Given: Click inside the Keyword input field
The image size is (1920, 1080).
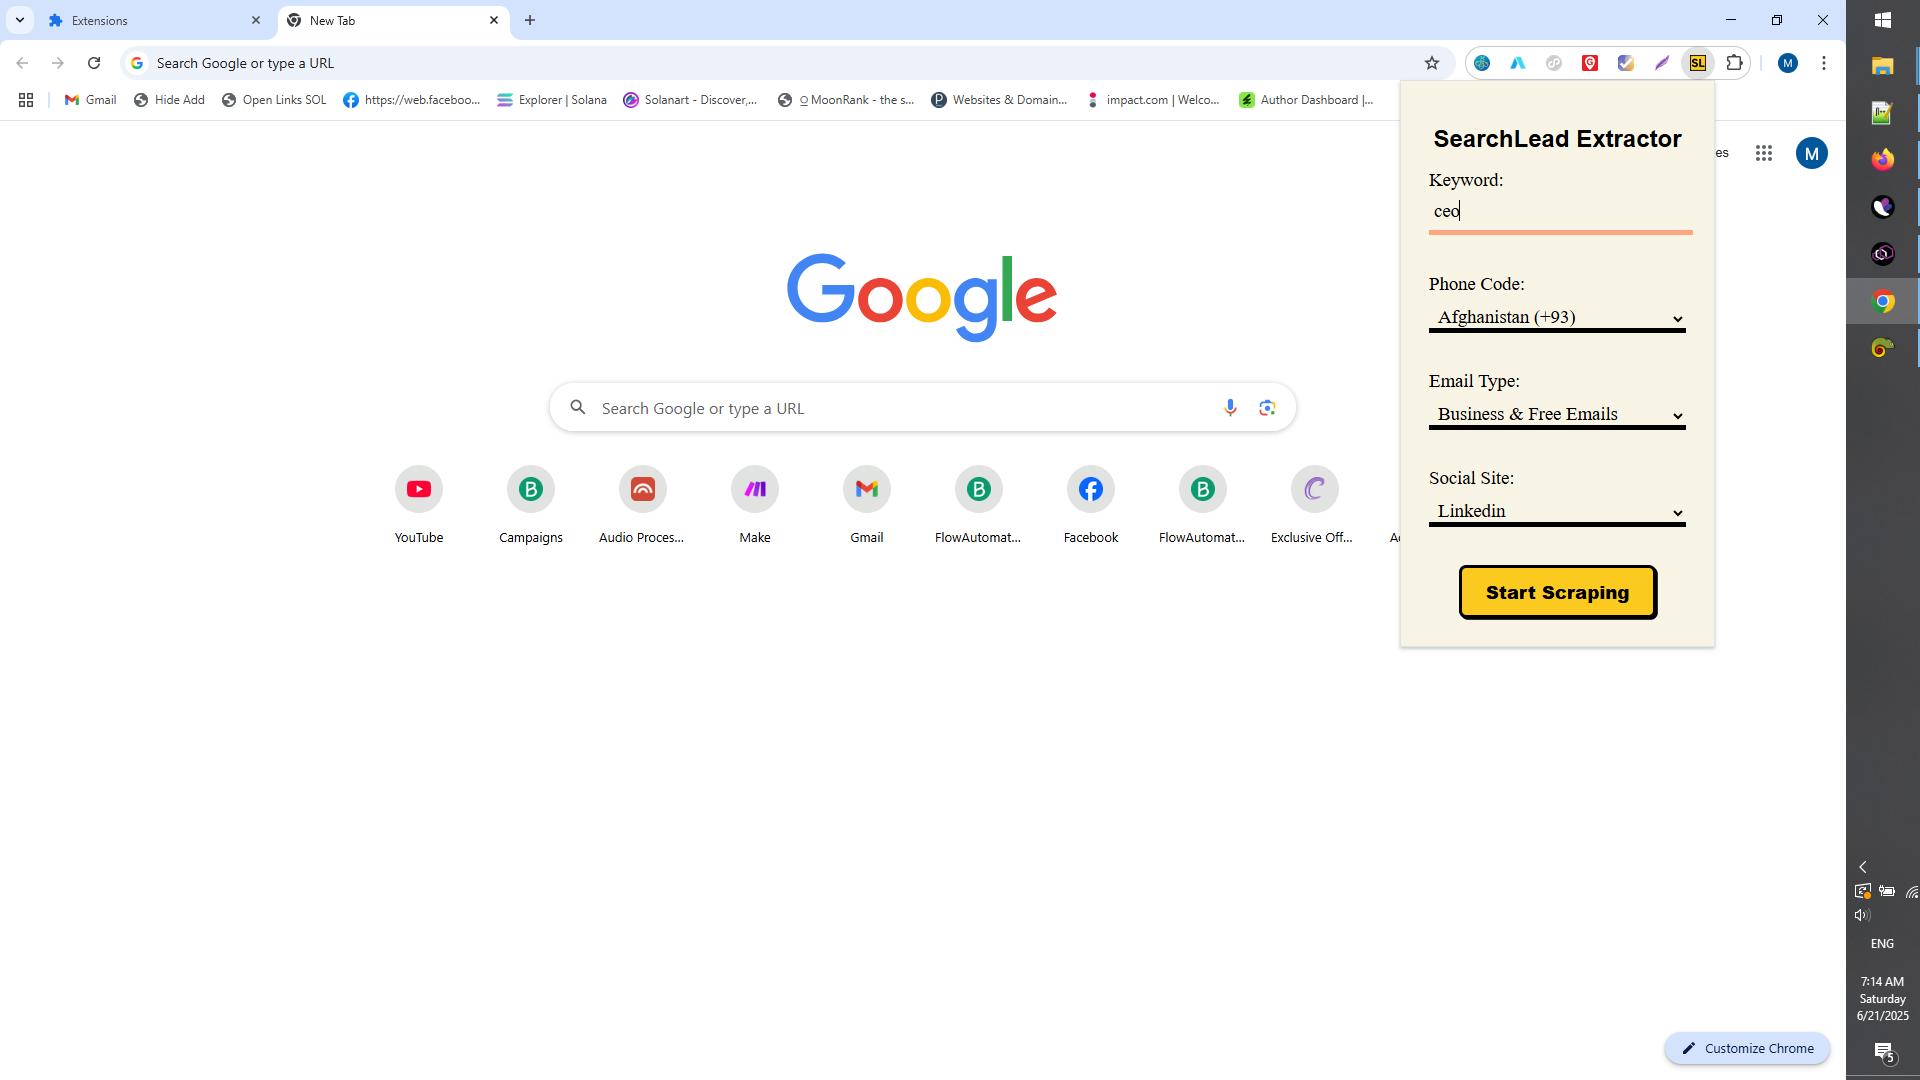Looking at the screenshot, I should click(x=1556, y=211).
